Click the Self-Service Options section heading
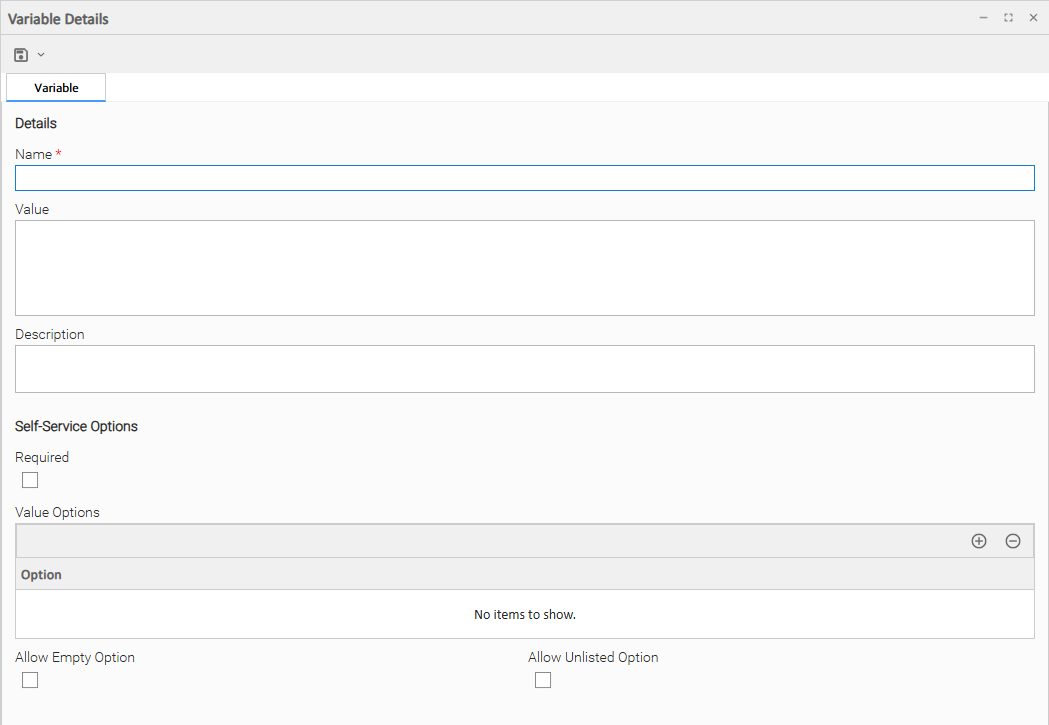Screen dimensions: 1049x725 coord(76,426)
